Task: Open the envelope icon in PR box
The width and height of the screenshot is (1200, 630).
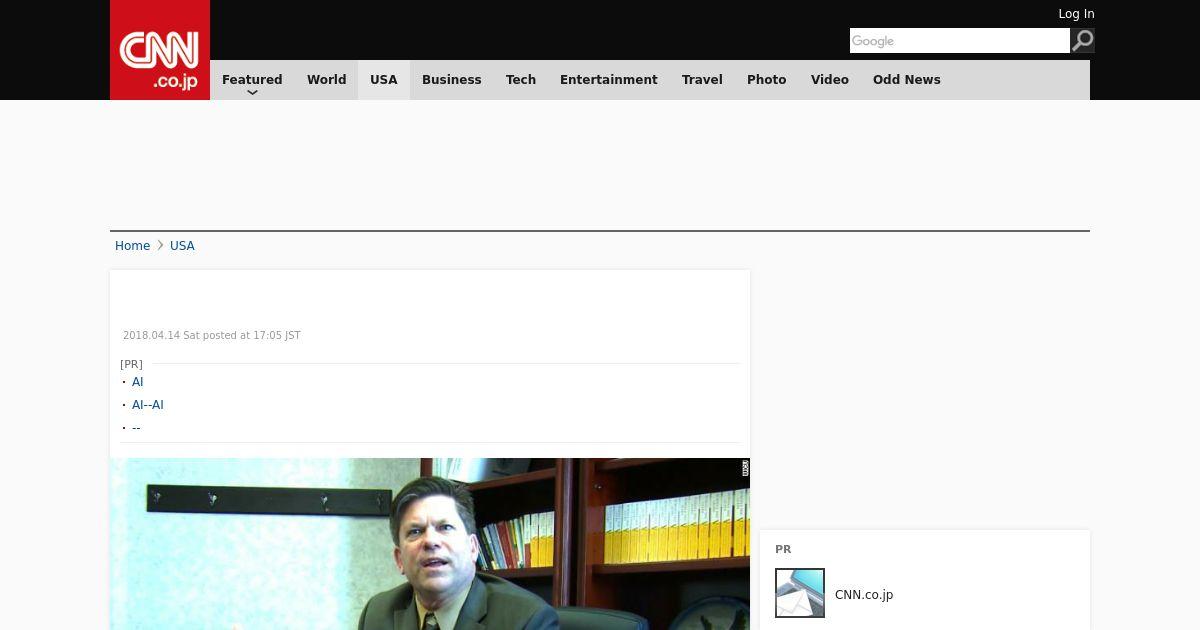Action: pos(800,593)
